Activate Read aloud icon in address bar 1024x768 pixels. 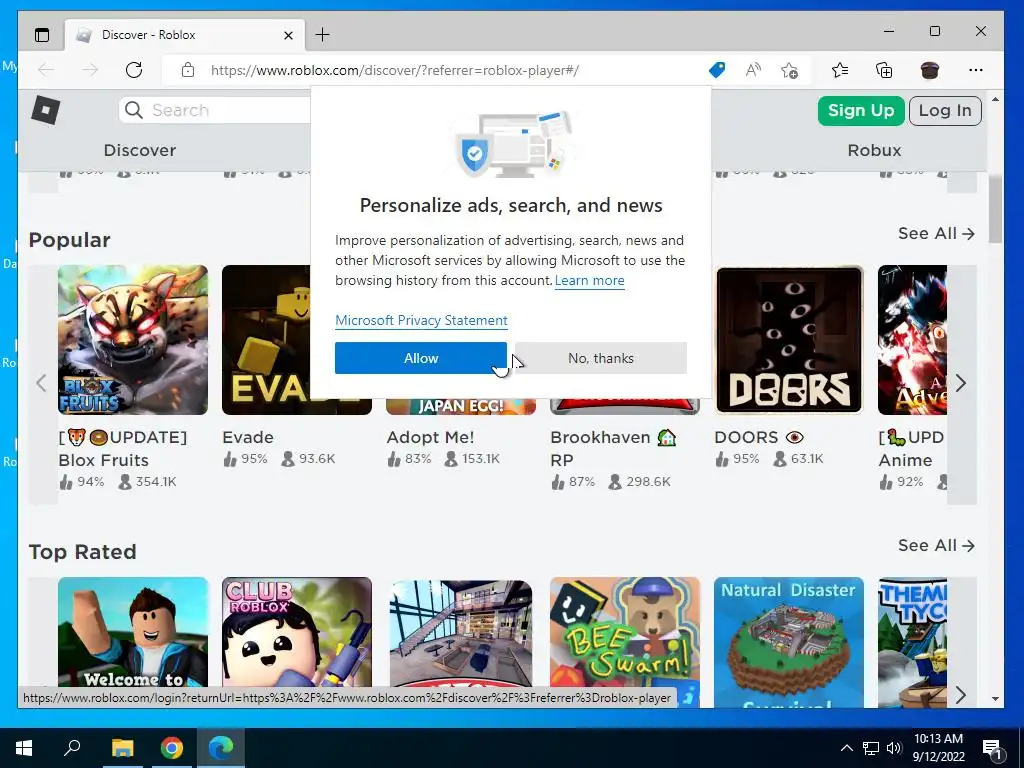(753, 70)
